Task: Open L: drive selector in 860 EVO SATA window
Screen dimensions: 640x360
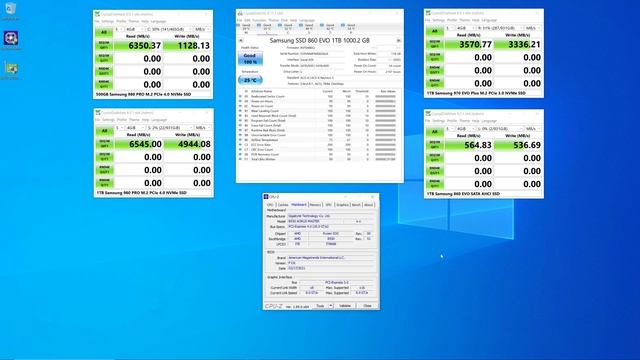Action: (499, 129)
